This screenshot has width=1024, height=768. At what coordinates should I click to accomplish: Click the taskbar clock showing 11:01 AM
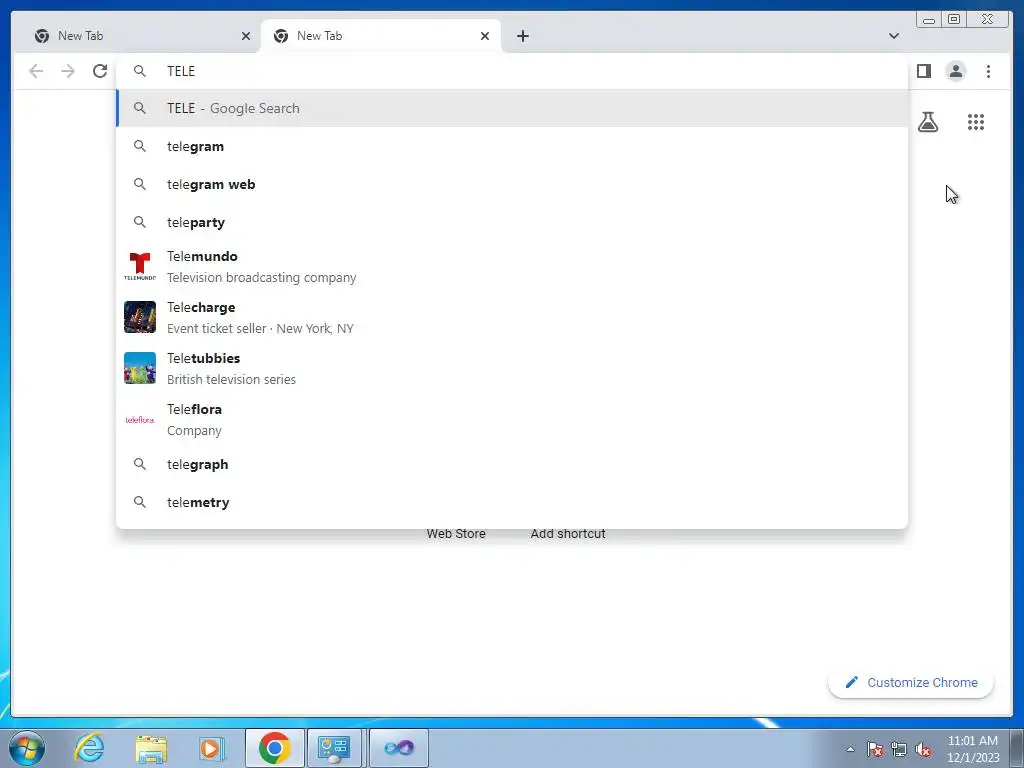point(972,749)
